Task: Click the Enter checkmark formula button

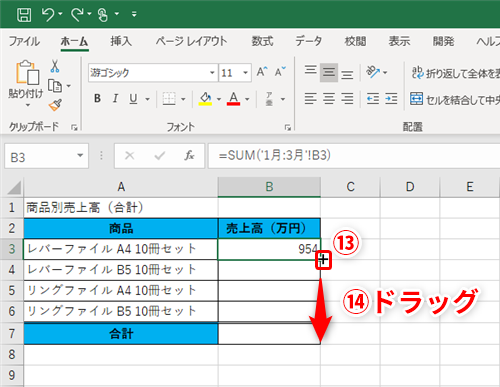Action: coord(160,155)
